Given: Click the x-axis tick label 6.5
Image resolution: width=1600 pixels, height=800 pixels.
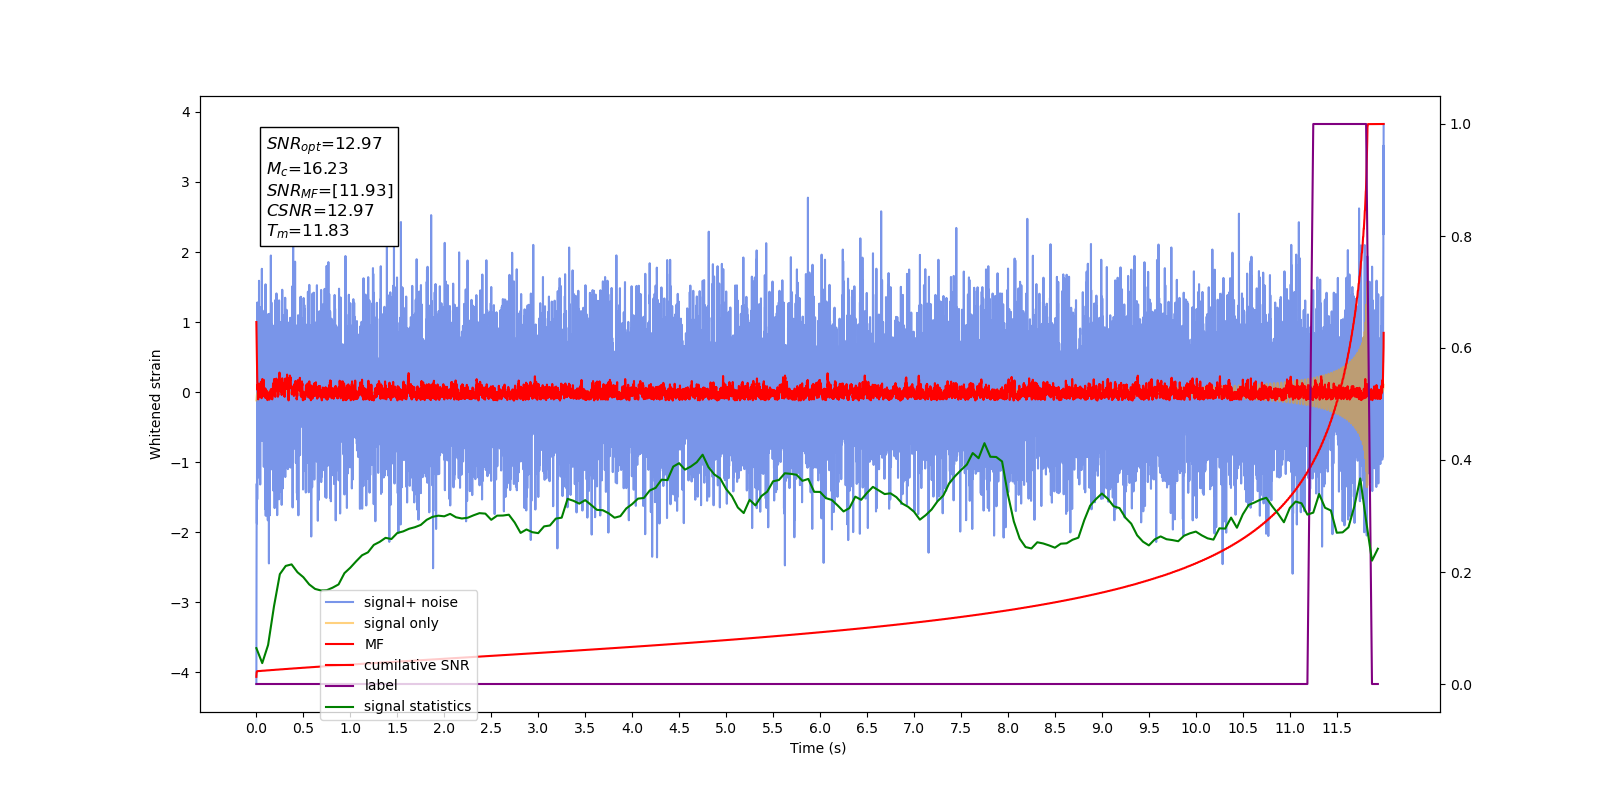Looking at the screenshot, I should (867, 728).
